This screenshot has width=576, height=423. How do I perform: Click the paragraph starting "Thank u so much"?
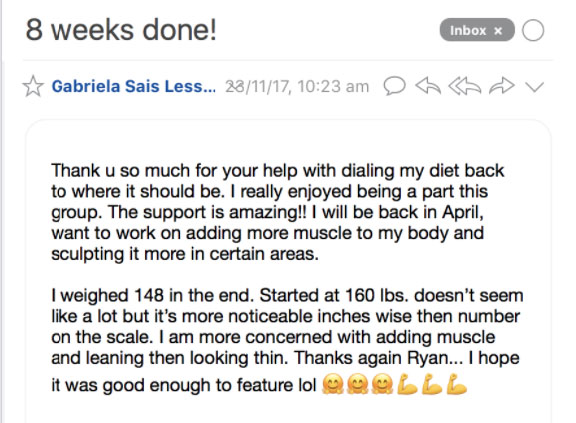(278, 212)
